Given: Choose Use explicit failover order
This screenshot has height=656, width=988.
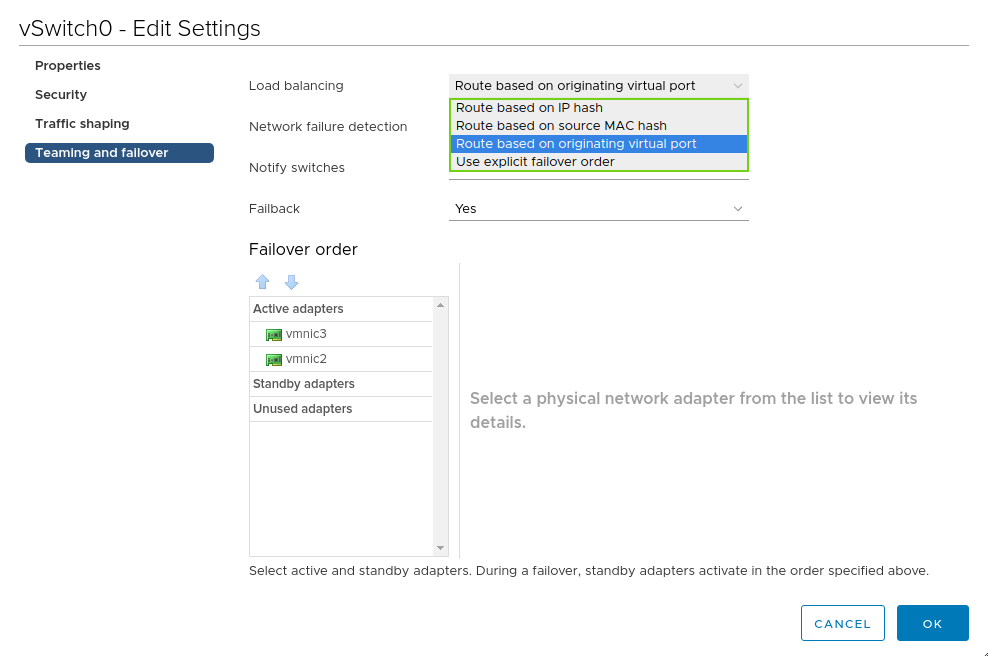Looking at the screenshot, I should [x=599, y=161].
